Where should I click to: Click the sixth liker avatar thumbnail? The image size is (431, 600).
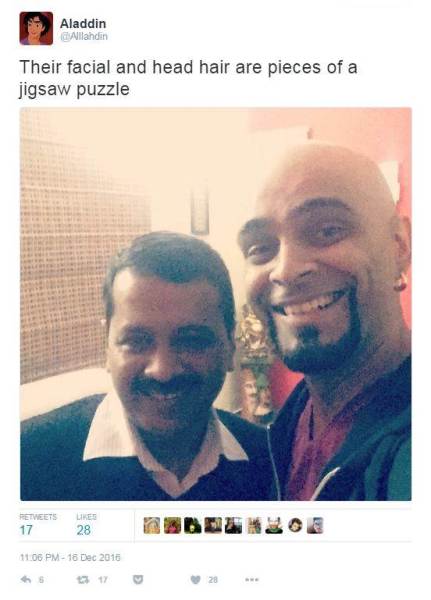254,525
